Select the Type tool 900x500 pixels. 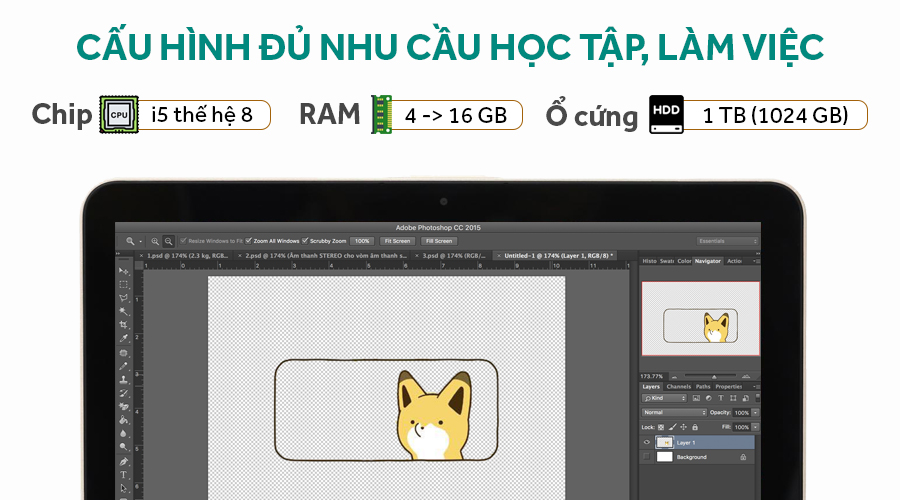click(x=124, y=475)
